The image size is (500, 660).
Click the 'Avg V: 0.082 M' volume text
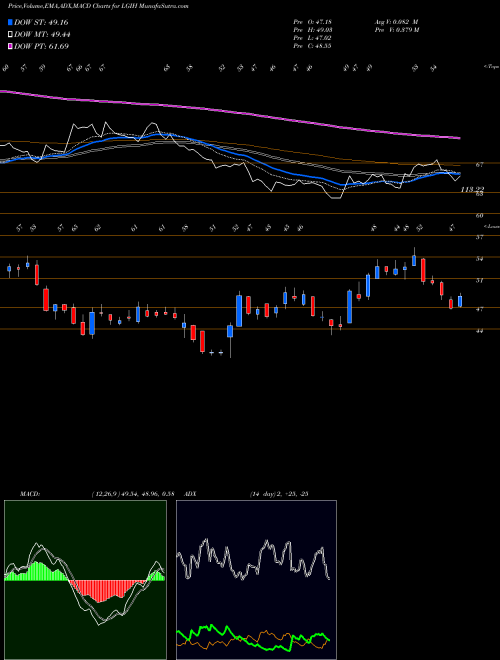(x=396, y=22)
